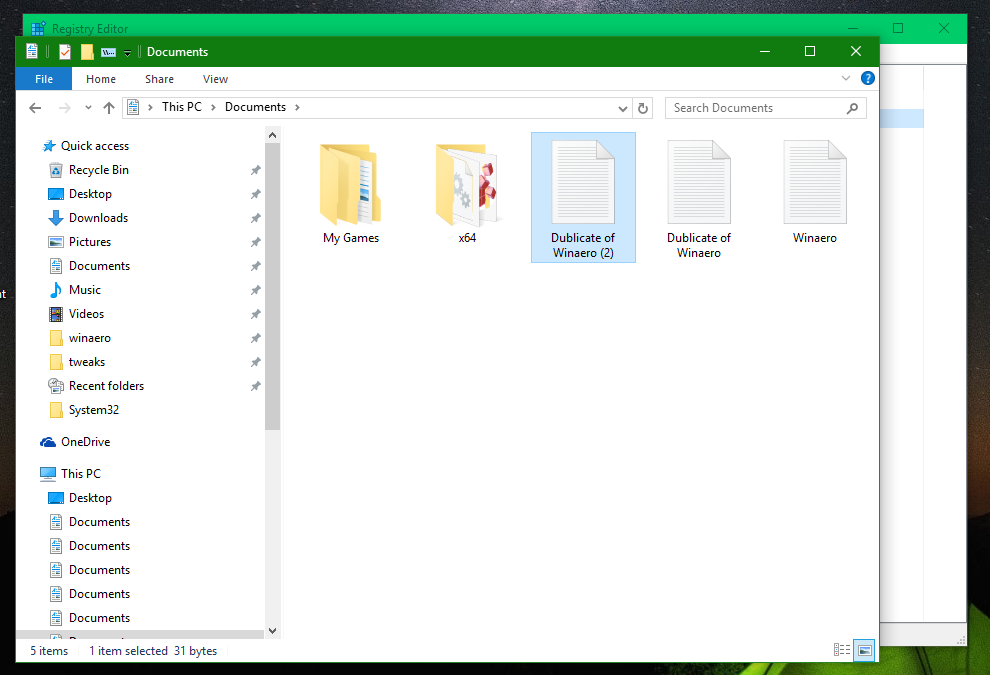Open the Share tab
Image resolution: width=990 pixels, height=675 pixels.
[159, 78]
